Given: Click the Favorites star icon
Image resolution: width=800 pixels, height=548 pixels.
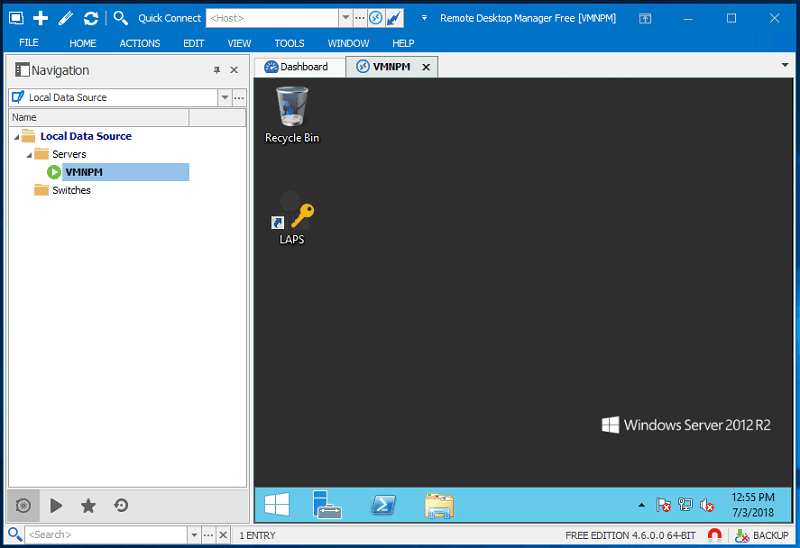Looking at the screenshot, I should point(88,506).
